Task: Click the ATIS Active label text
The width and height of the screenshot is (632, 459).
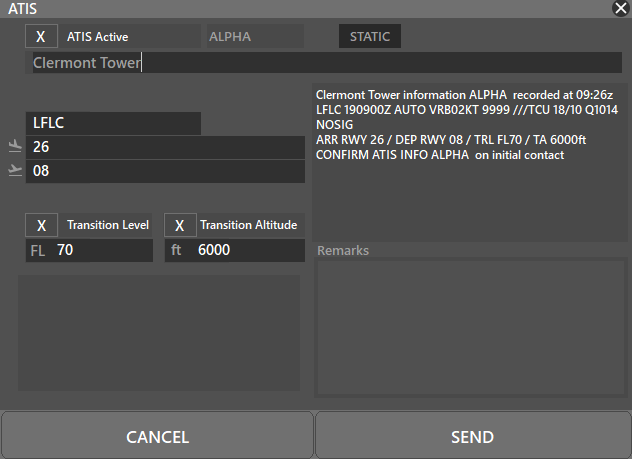Action: (x=98, y=37)
